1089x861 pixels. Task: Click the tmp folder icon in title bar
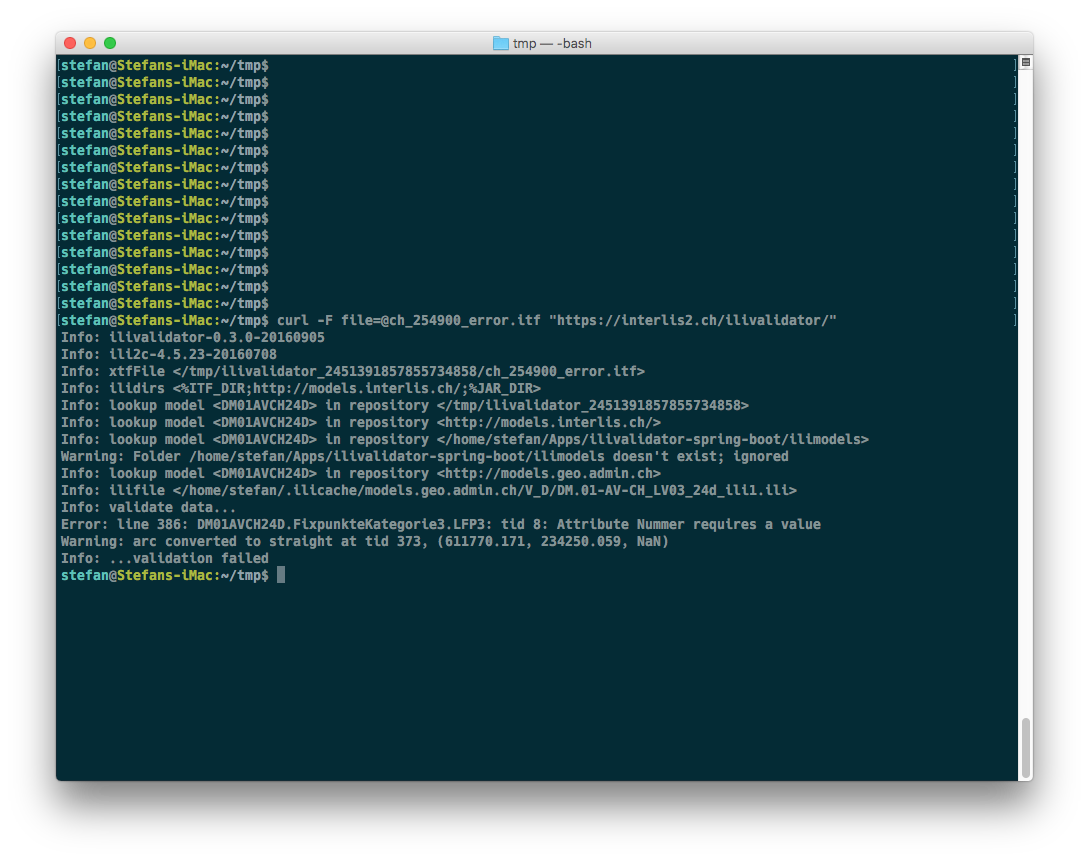click(x=501, y=43)
